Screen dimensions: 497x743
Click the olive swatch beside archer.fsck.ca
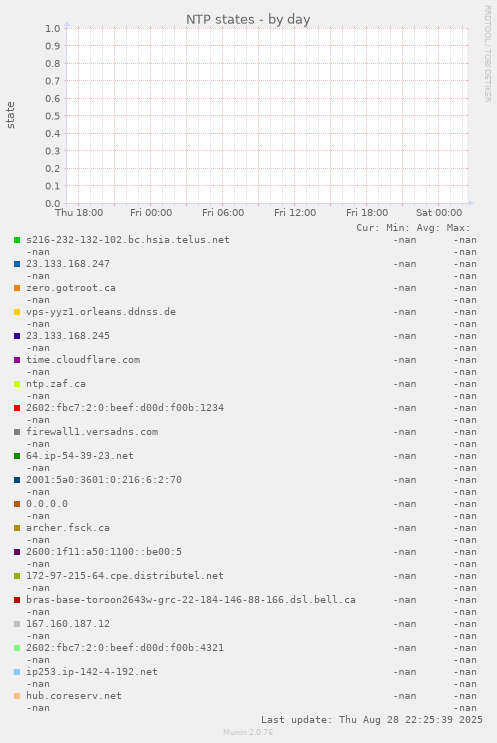[x=17, y=528]
